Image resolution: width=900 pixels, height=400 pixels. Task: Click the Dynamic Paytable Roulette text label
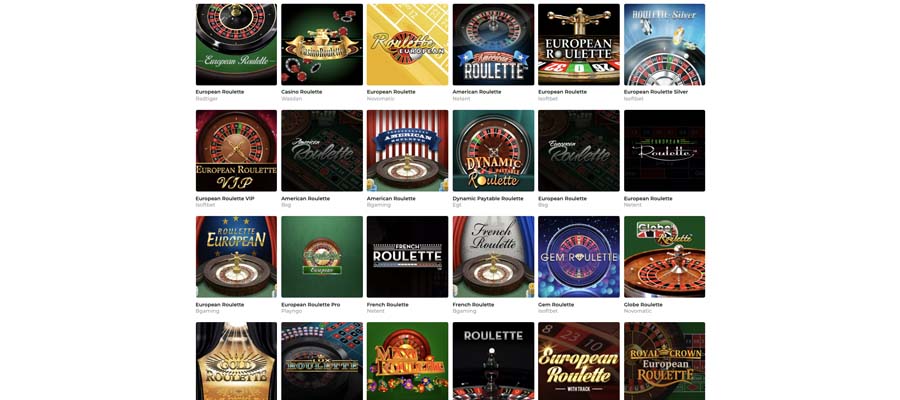point(488,199)
